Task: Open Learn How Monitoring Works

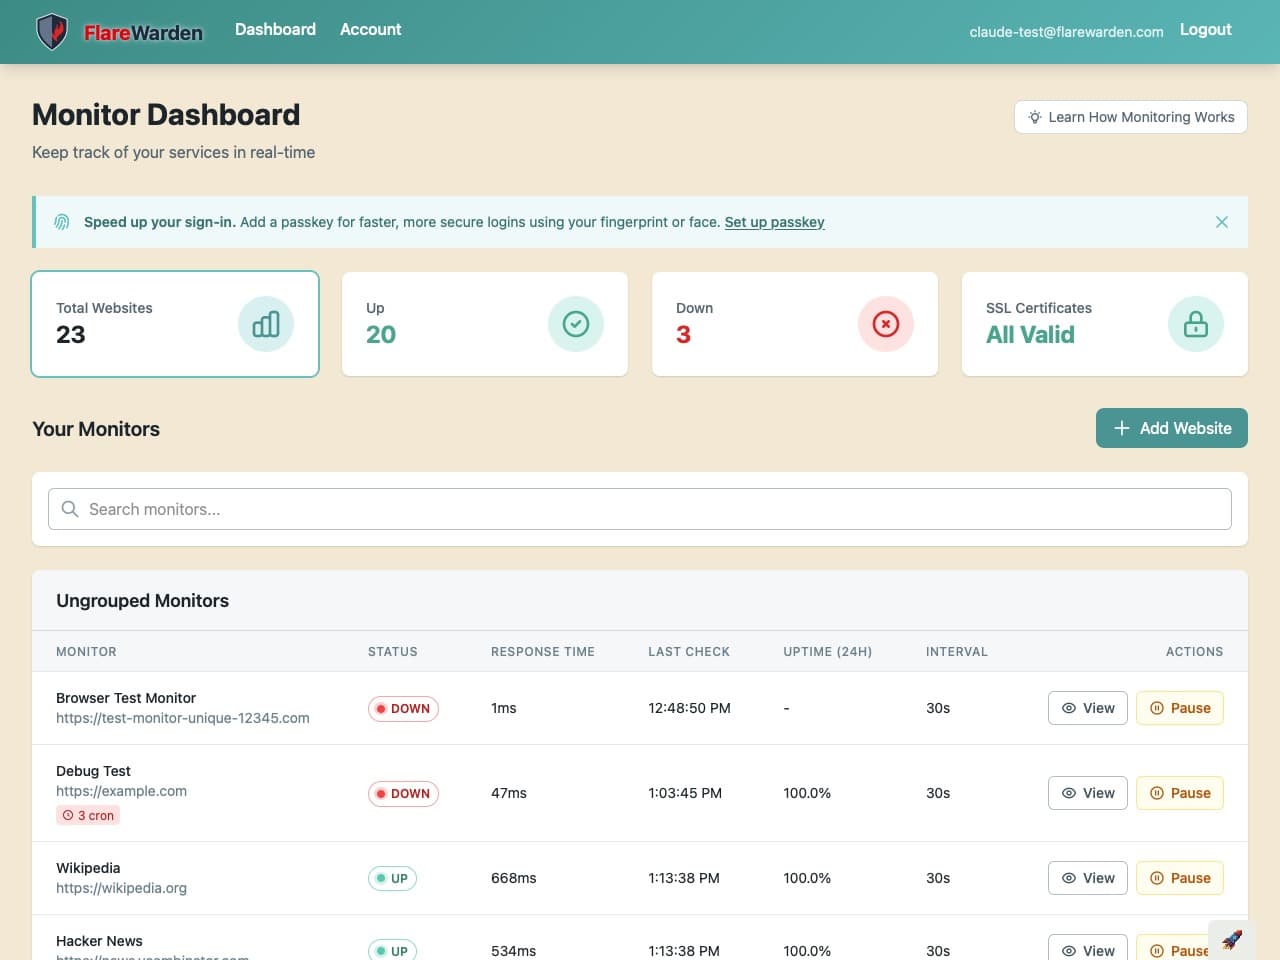Action: point(1131,117)
